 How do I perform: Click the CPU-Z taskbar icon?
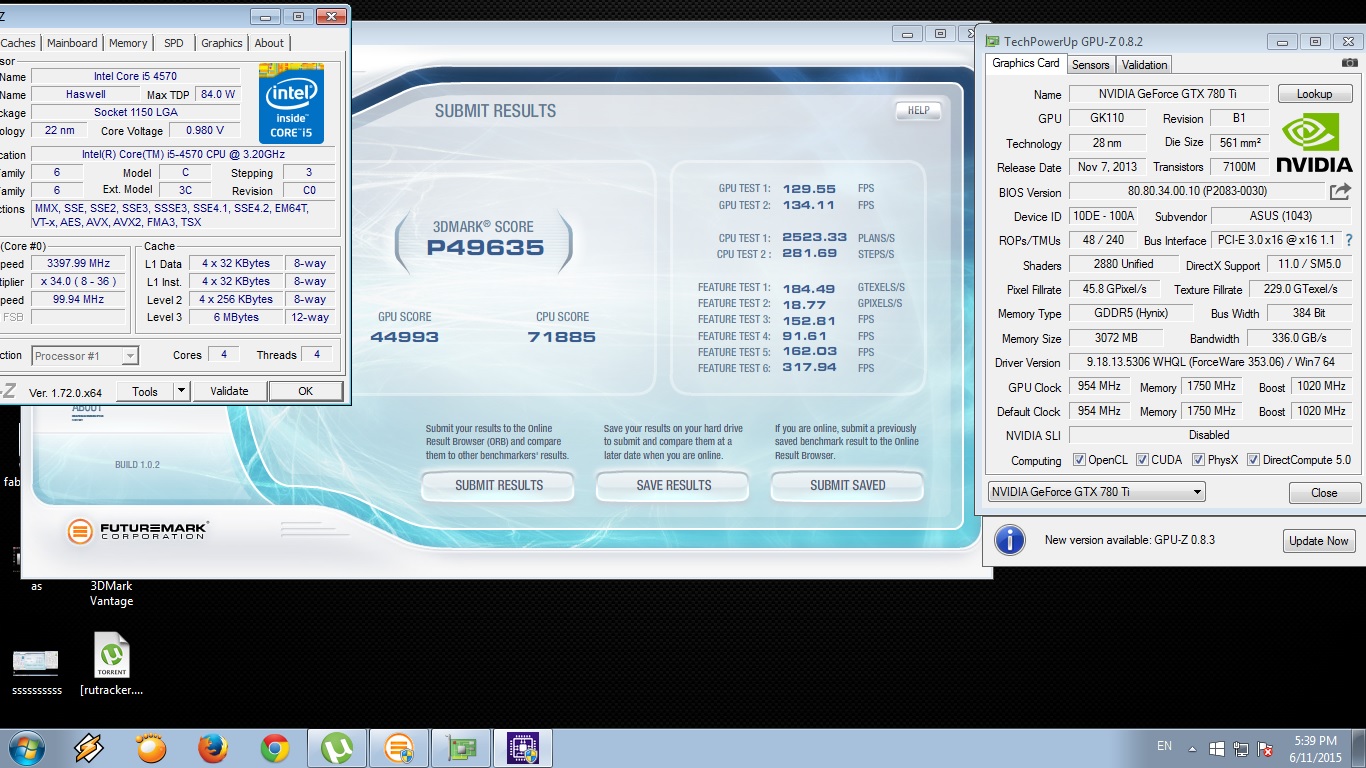tap(522, 748)
